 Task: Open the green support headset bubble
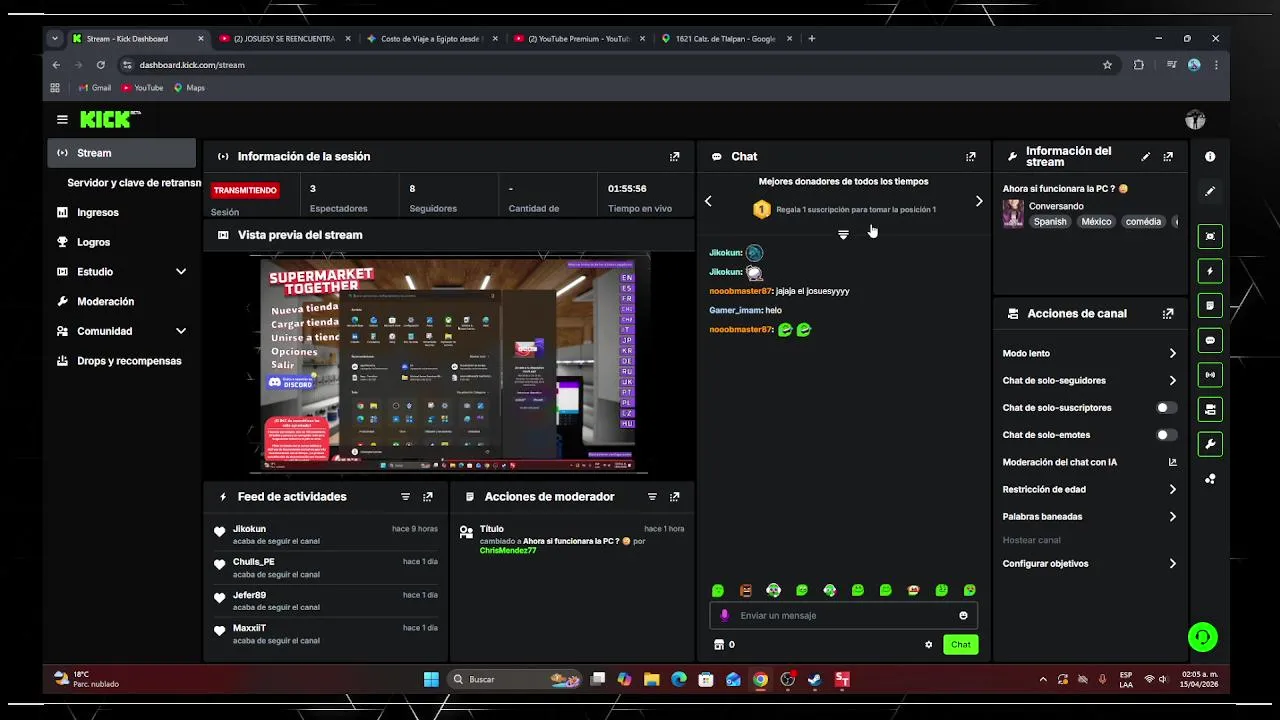click(1202, 637)
